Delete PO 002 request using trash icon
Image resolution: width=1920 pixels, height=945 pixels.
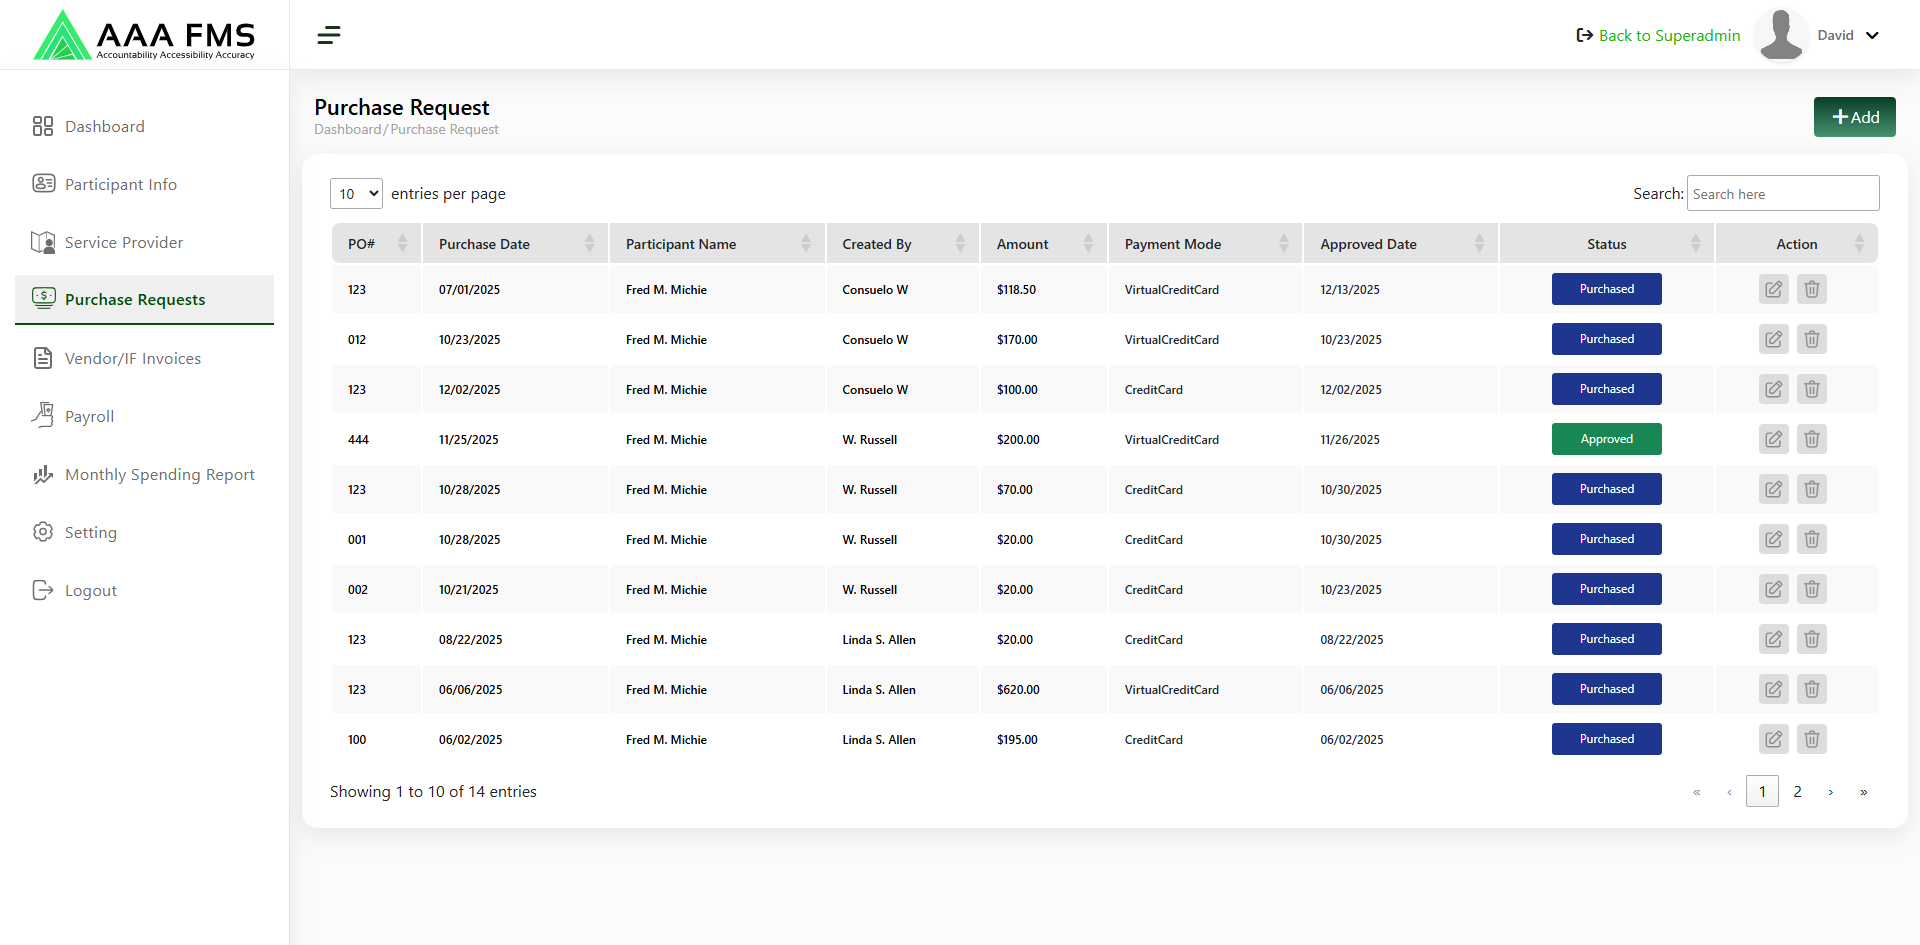pyautogui.click(x=1811, y=590)
